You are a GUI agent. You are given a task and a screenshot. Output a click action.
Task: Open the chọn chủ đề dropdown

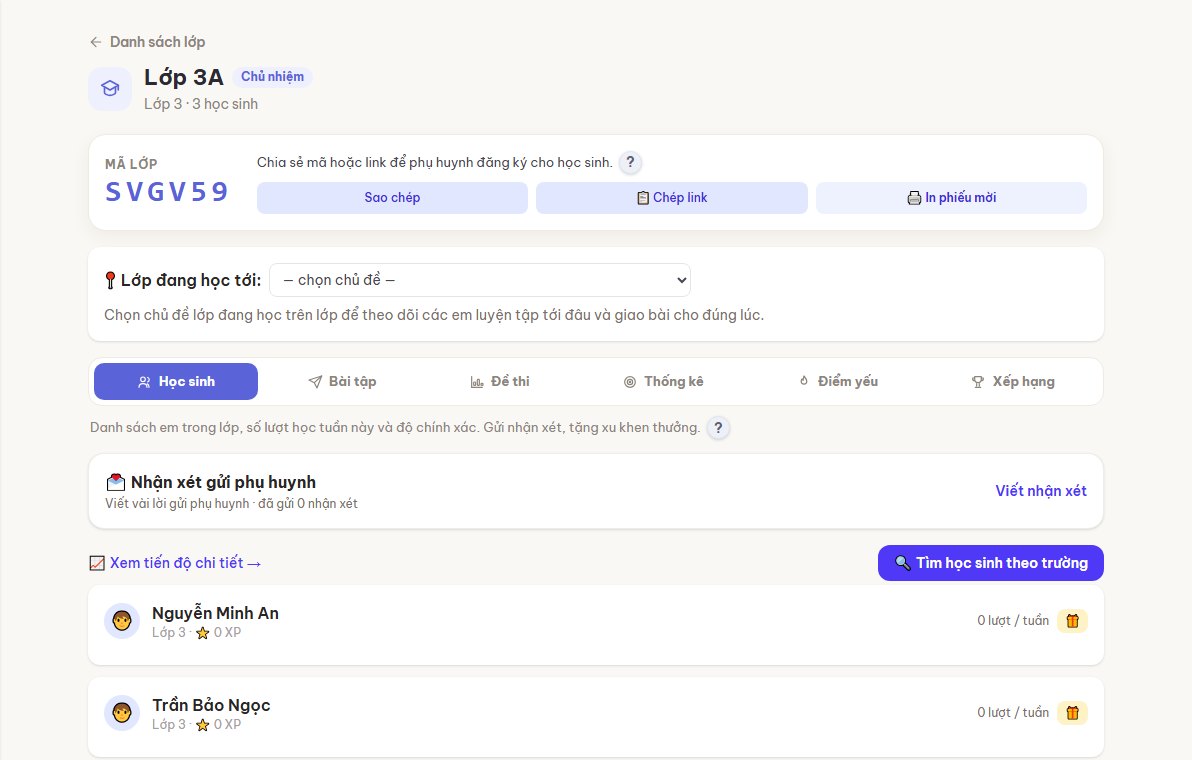tap(480, 280)
